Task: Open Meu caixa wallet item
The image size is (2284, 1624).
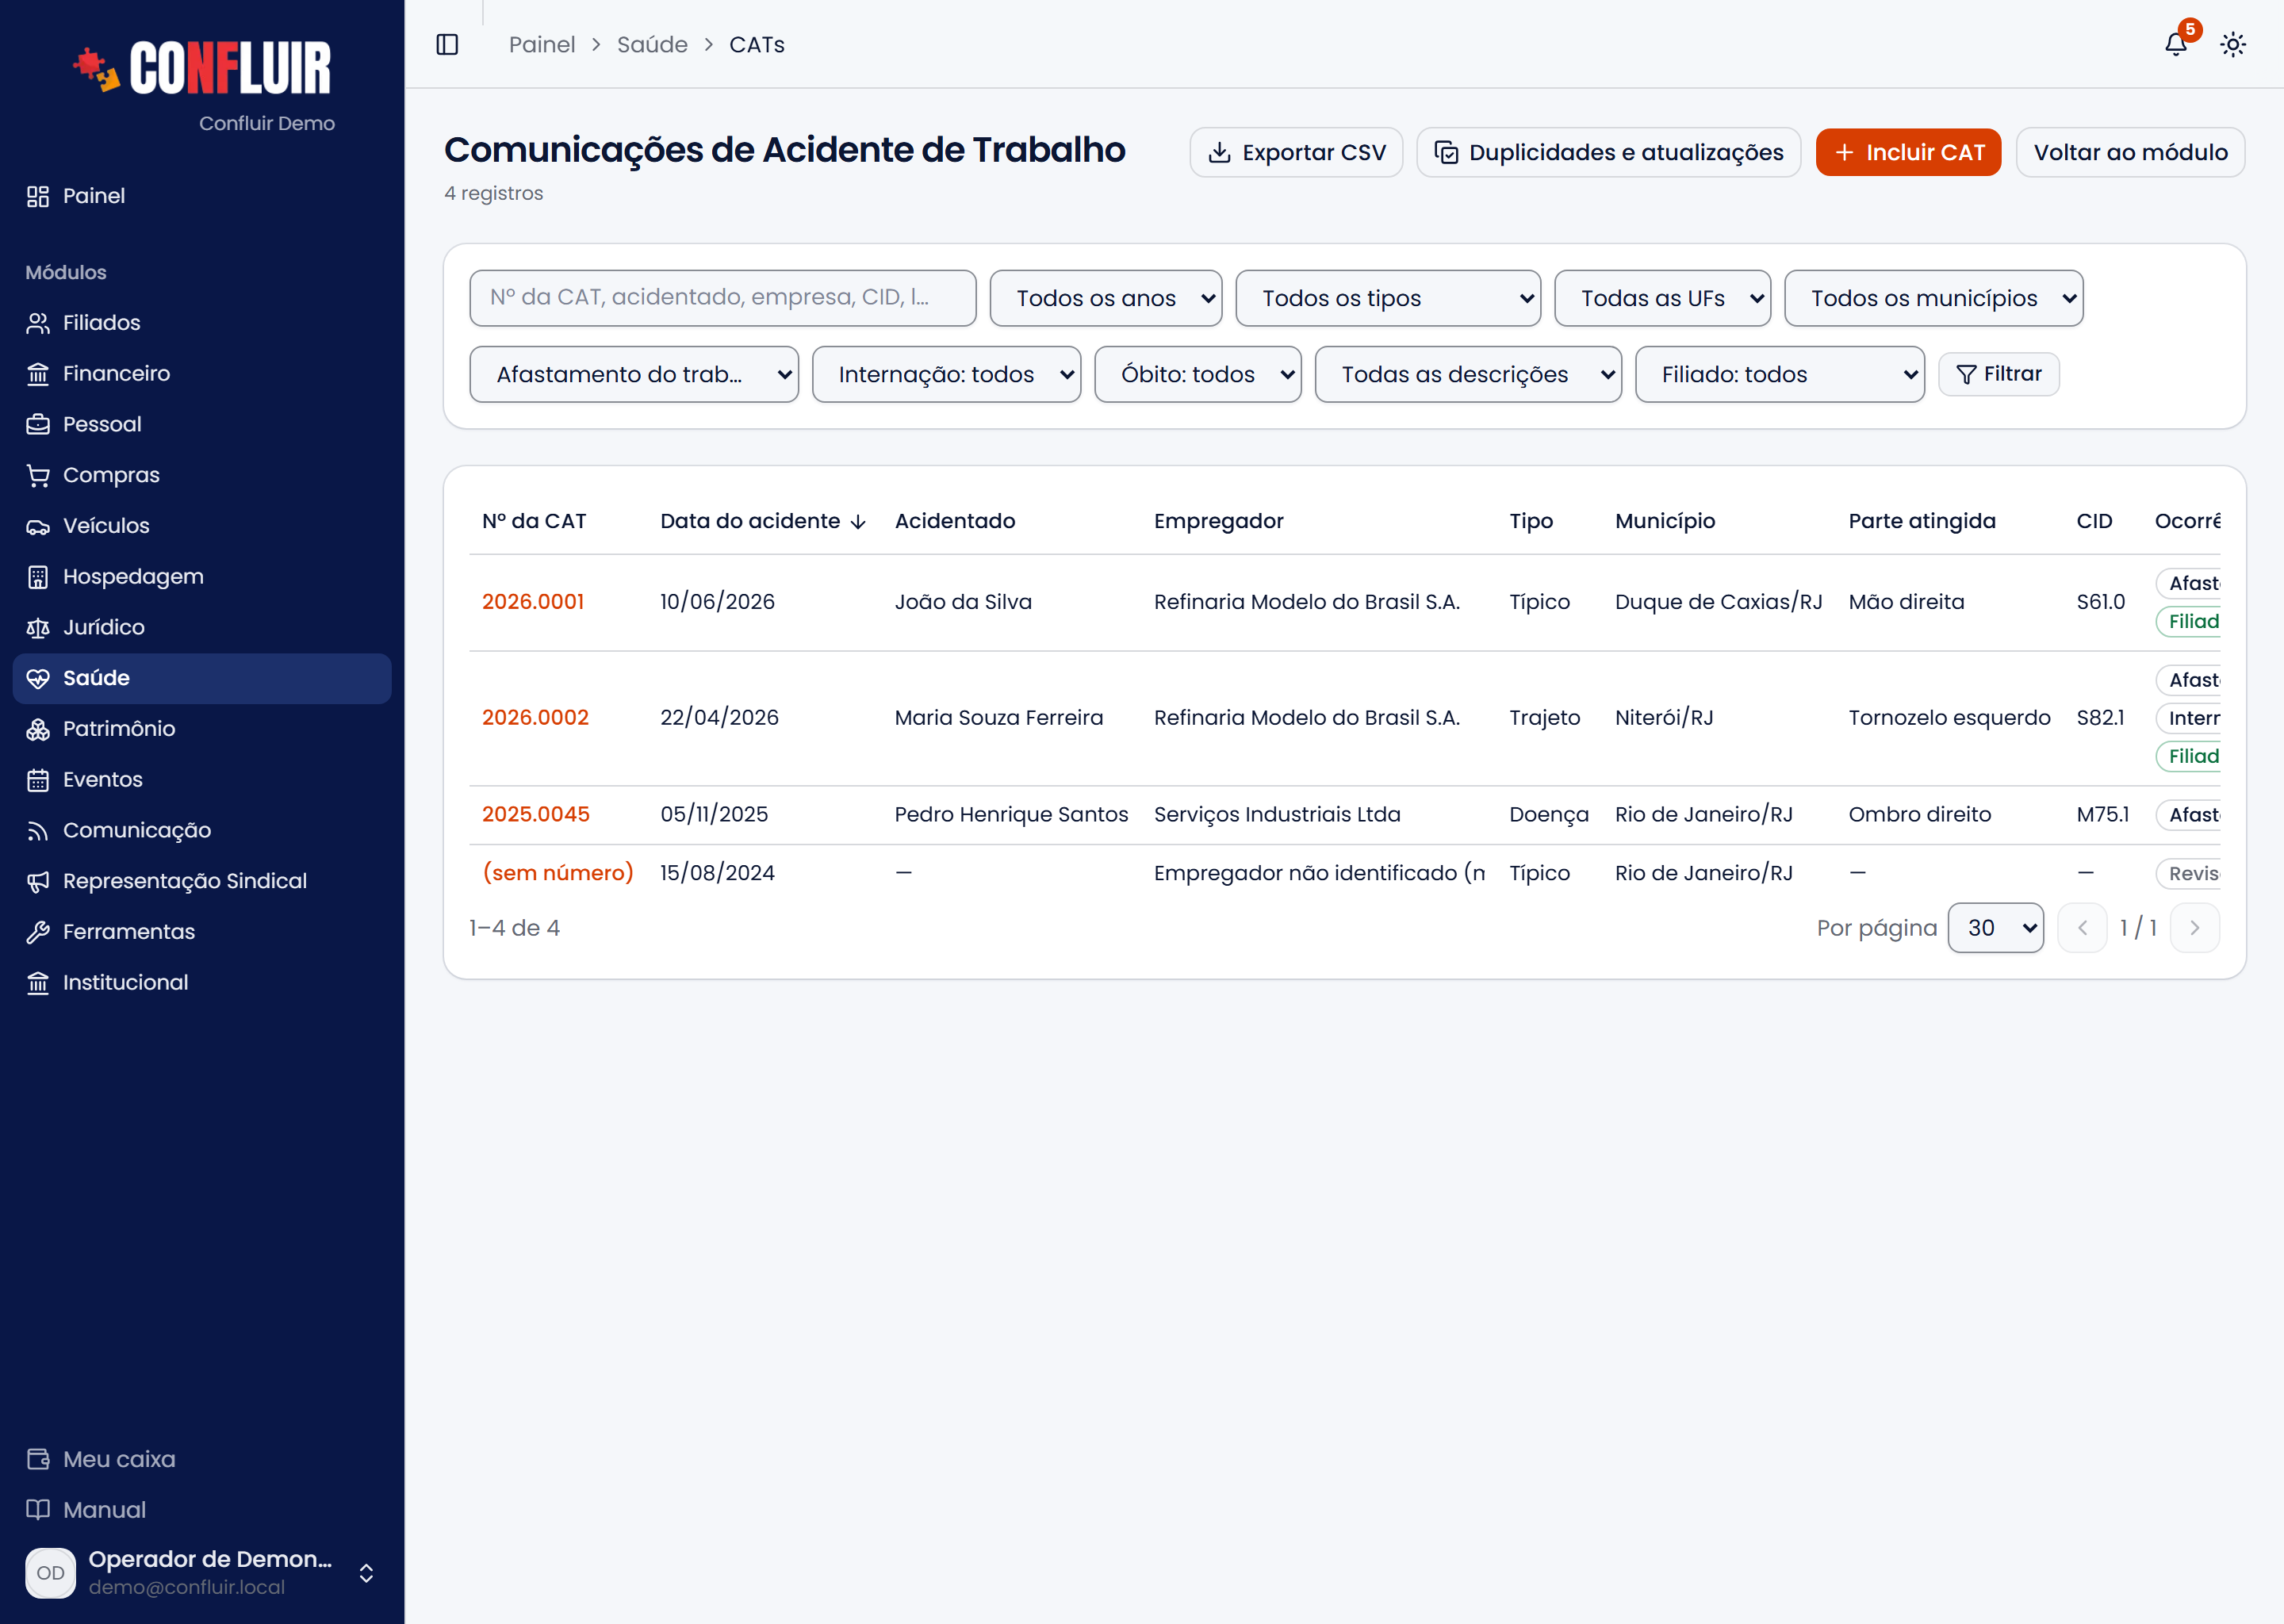Action: (x=202, y=1459)
